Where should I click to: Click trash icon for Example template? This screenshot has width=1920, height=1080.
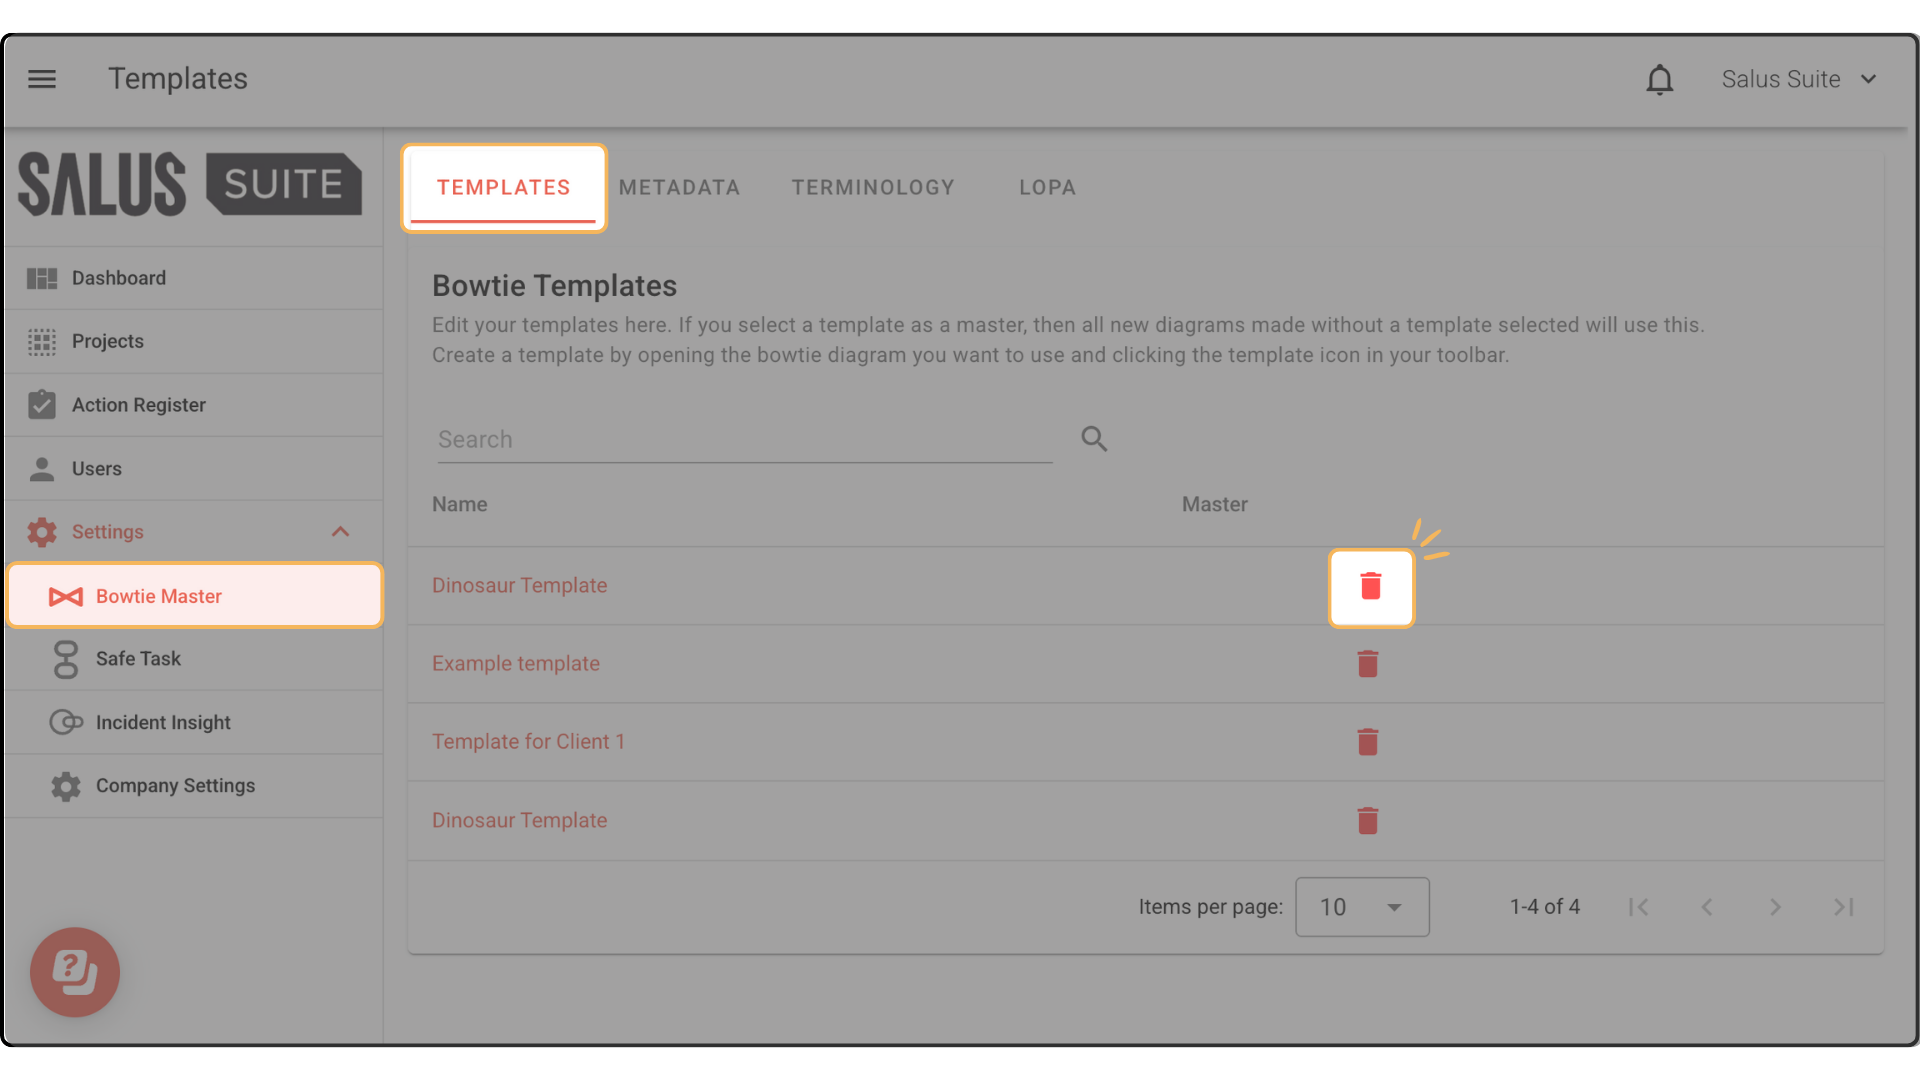click(1367, 664)
